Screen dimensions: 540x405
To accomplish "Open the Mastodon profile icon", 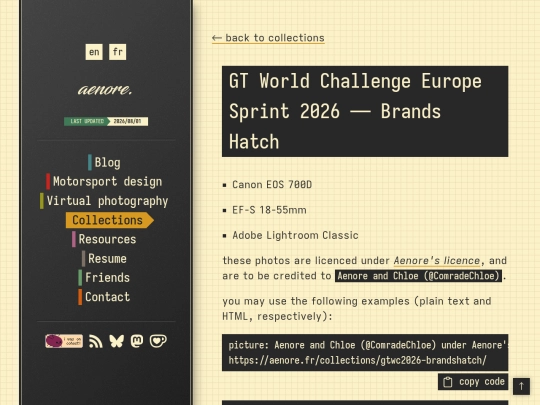I will (x=137, y=341).
